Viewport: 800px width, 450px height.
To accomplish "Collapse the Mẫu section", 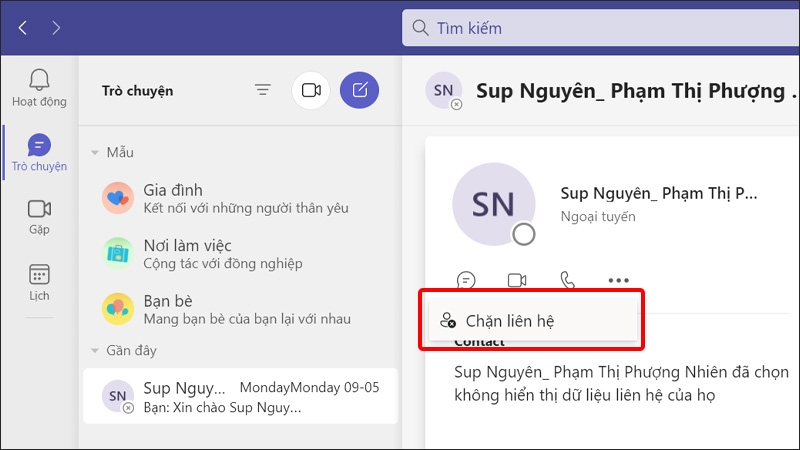I will [95, 153].
